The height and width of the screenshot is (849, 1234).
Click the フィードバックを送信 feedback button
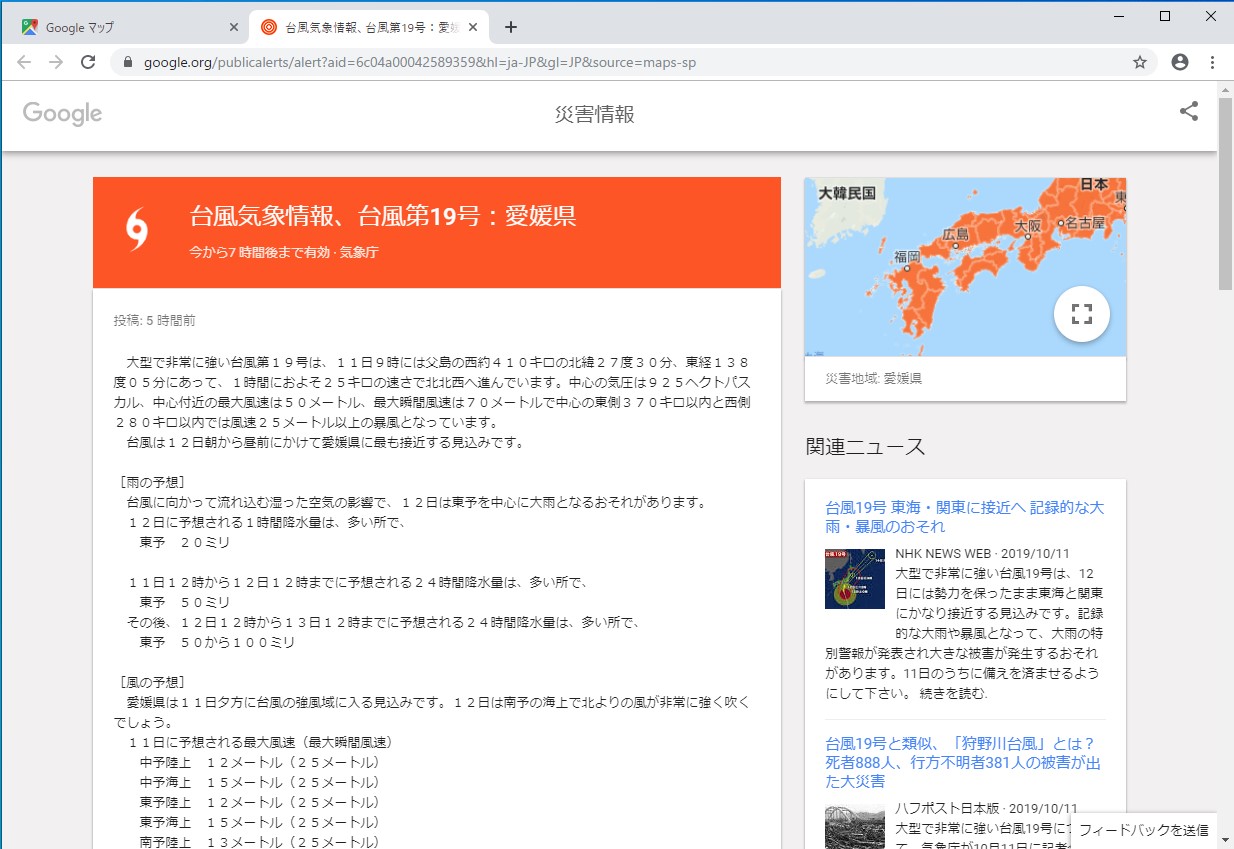1143,830
